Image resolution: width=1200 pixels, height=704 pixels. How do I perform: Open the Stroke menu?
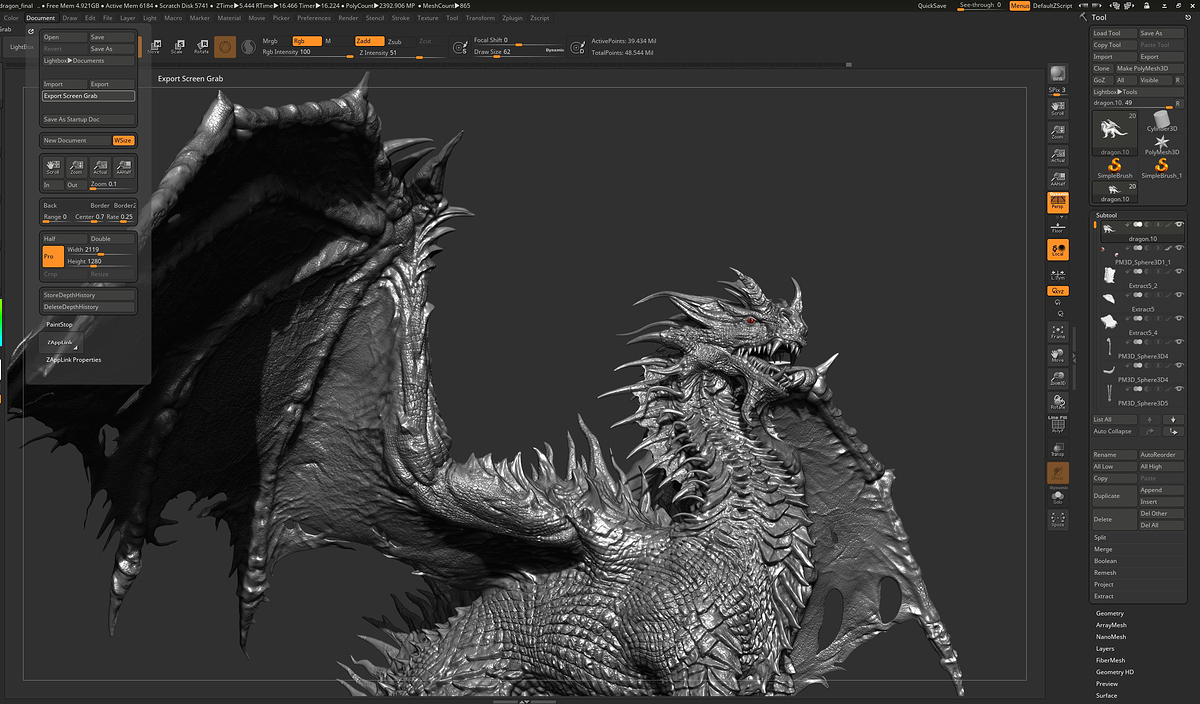coord(400,18)
